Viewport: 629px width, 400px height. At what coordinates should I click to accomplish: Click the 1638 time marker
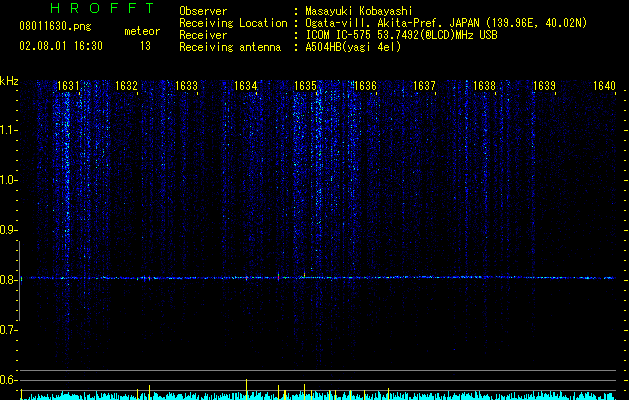485,86
